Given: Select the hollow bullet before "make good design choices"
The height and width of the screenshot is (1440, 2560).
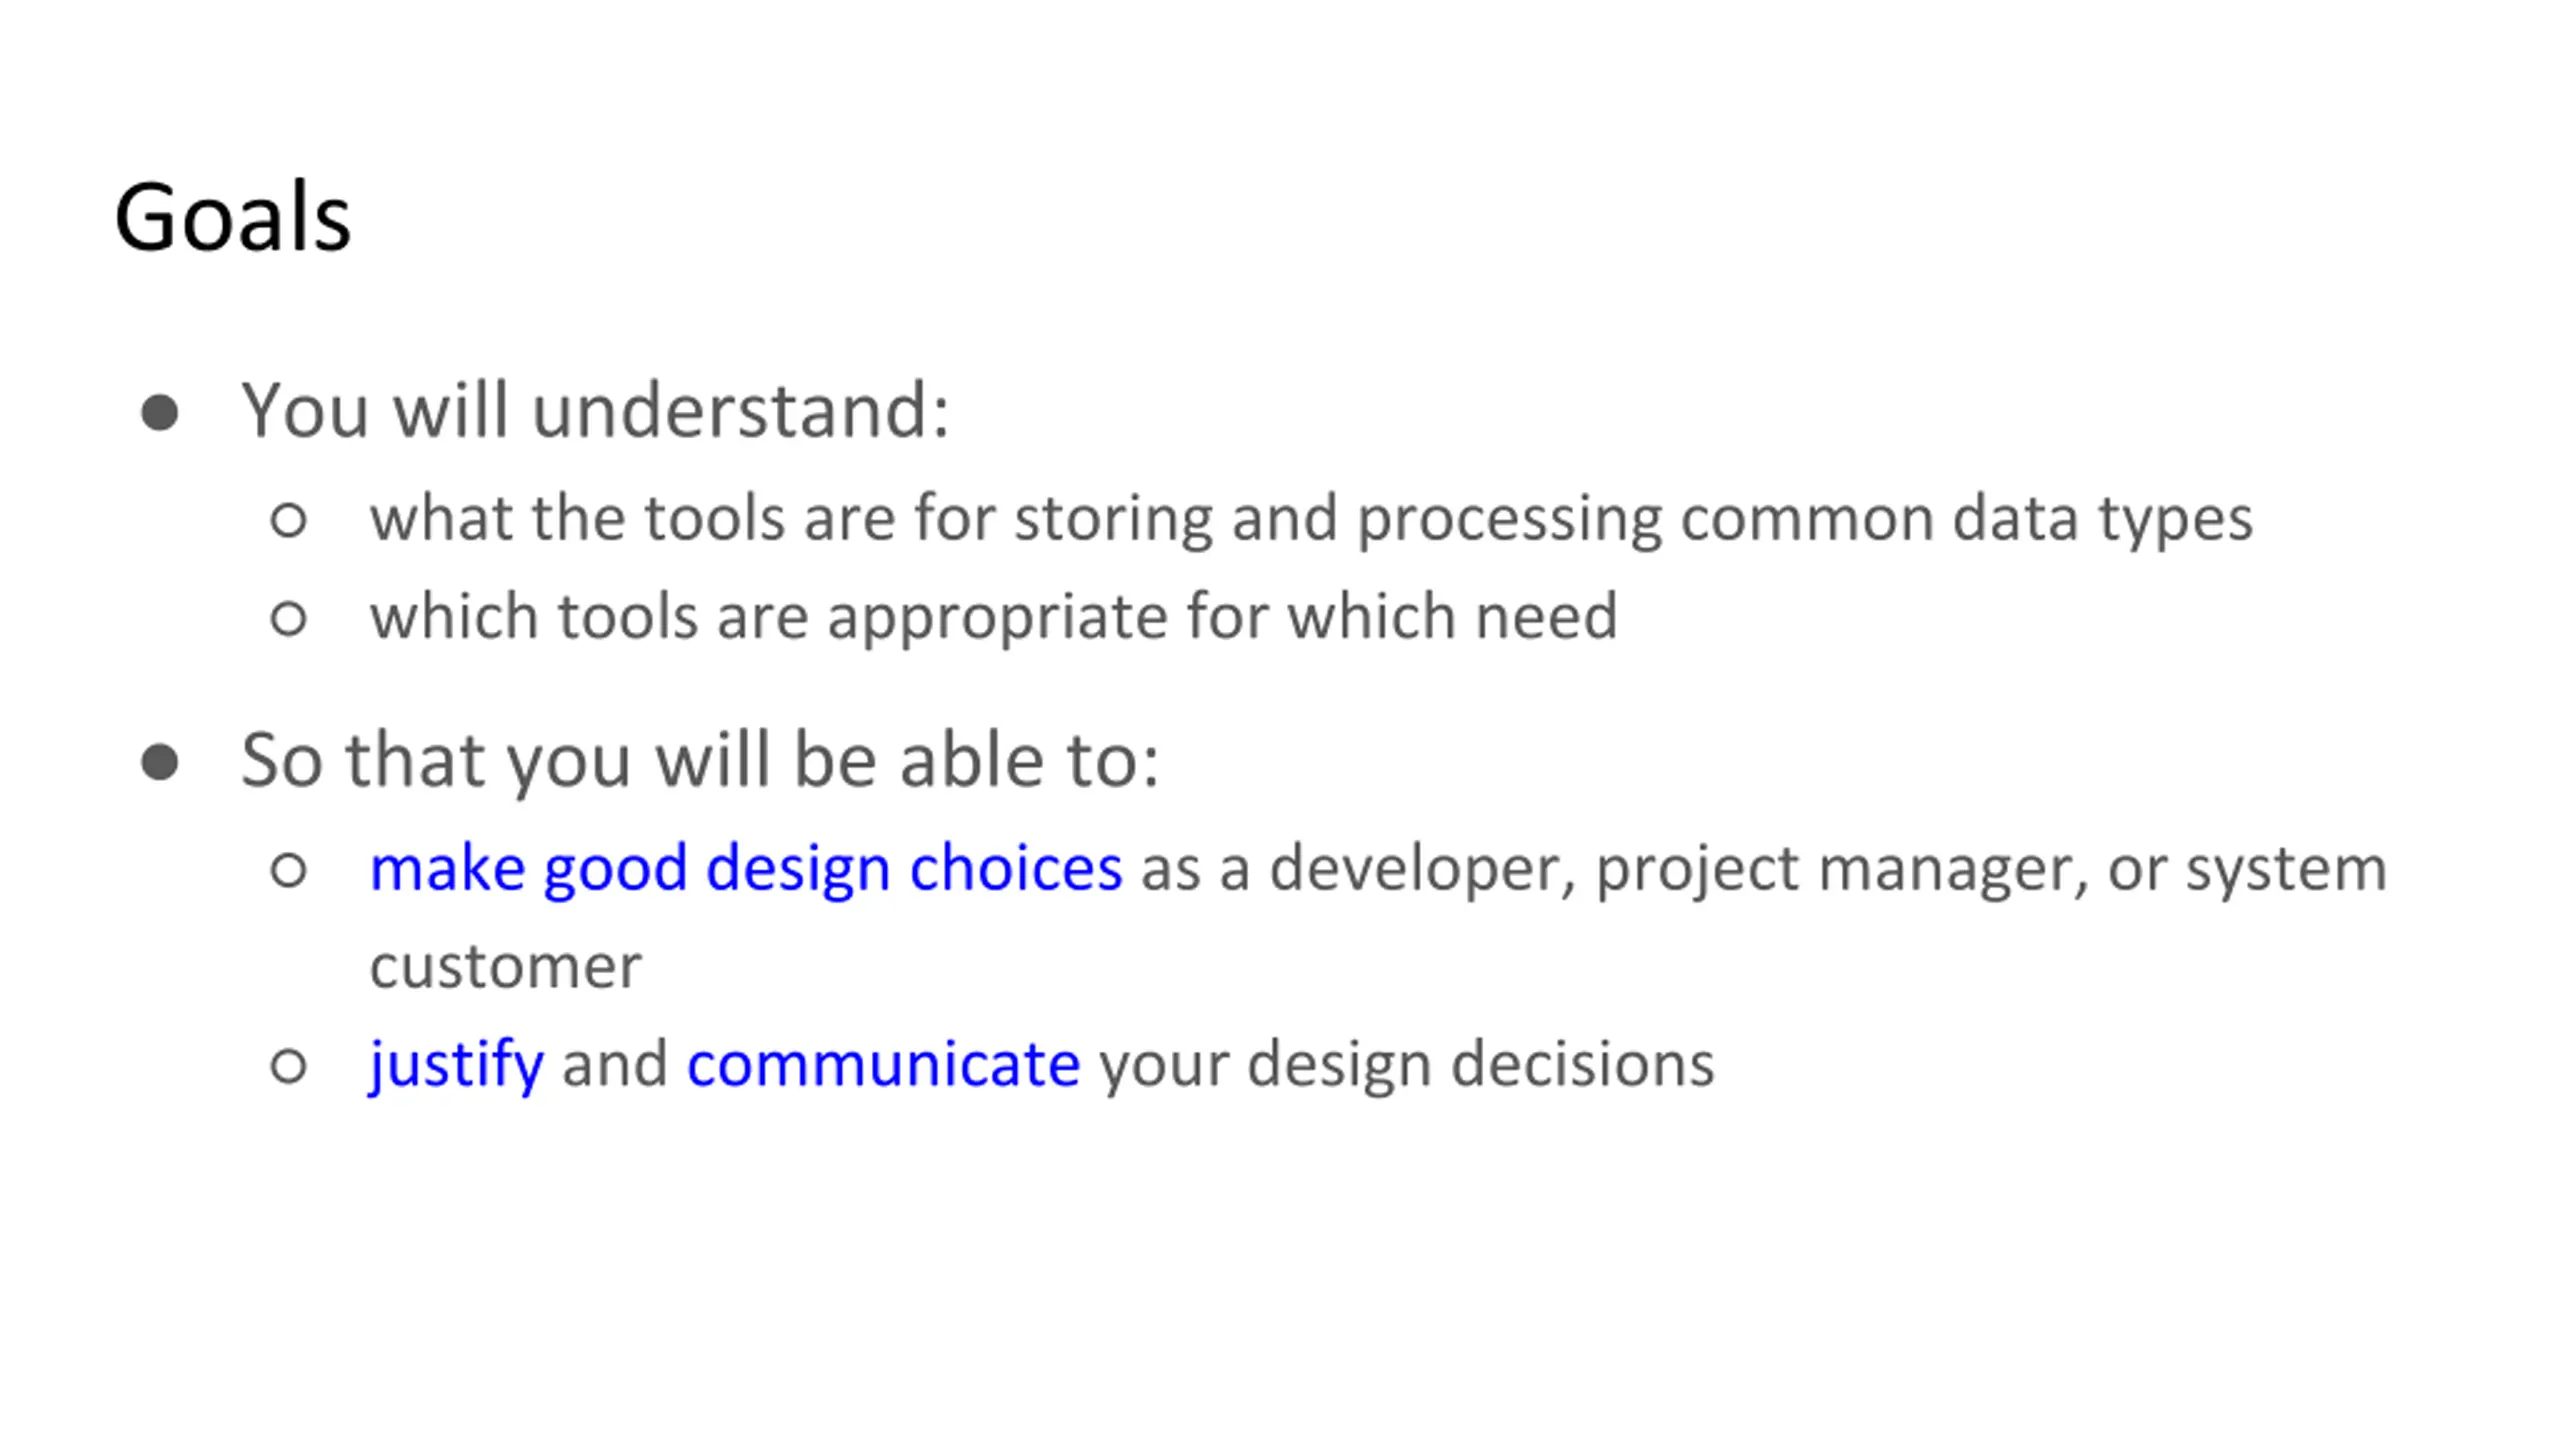Looking at the screenshot, I should click(288, 870).
